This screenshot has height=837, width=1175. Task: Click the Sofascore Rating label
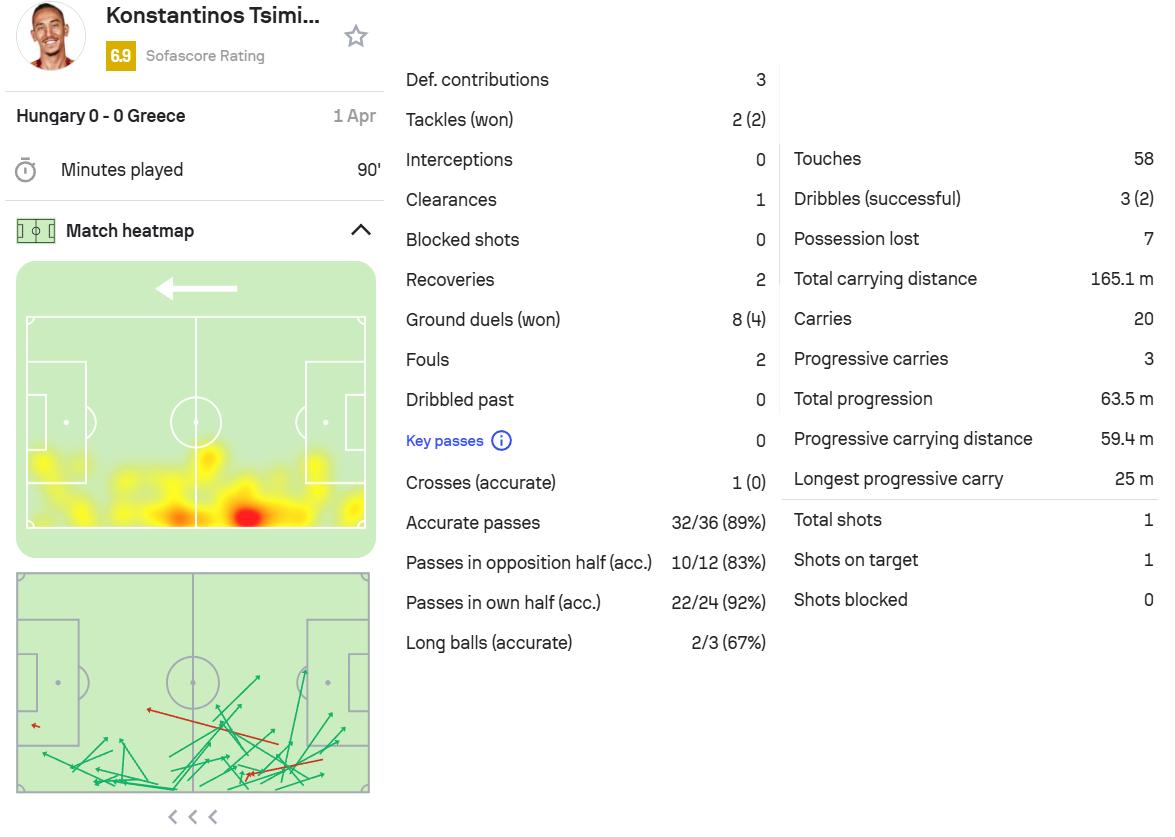(x=205, y=56)
